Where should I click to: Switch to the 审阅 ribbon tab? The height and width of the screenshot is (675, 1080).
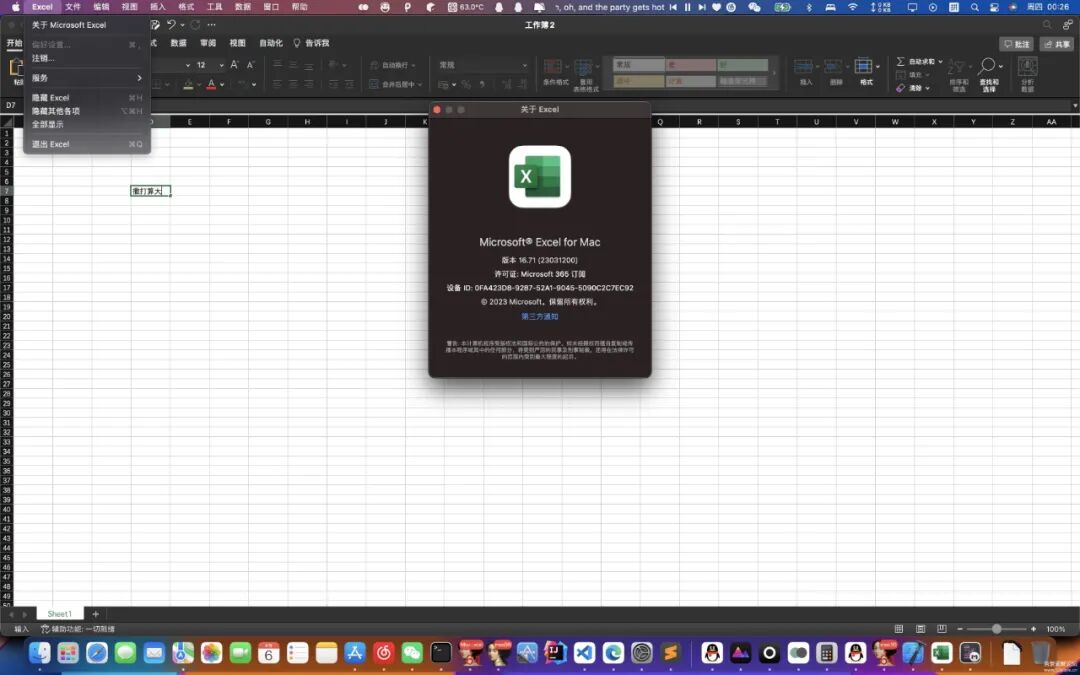tap(208, 43)
